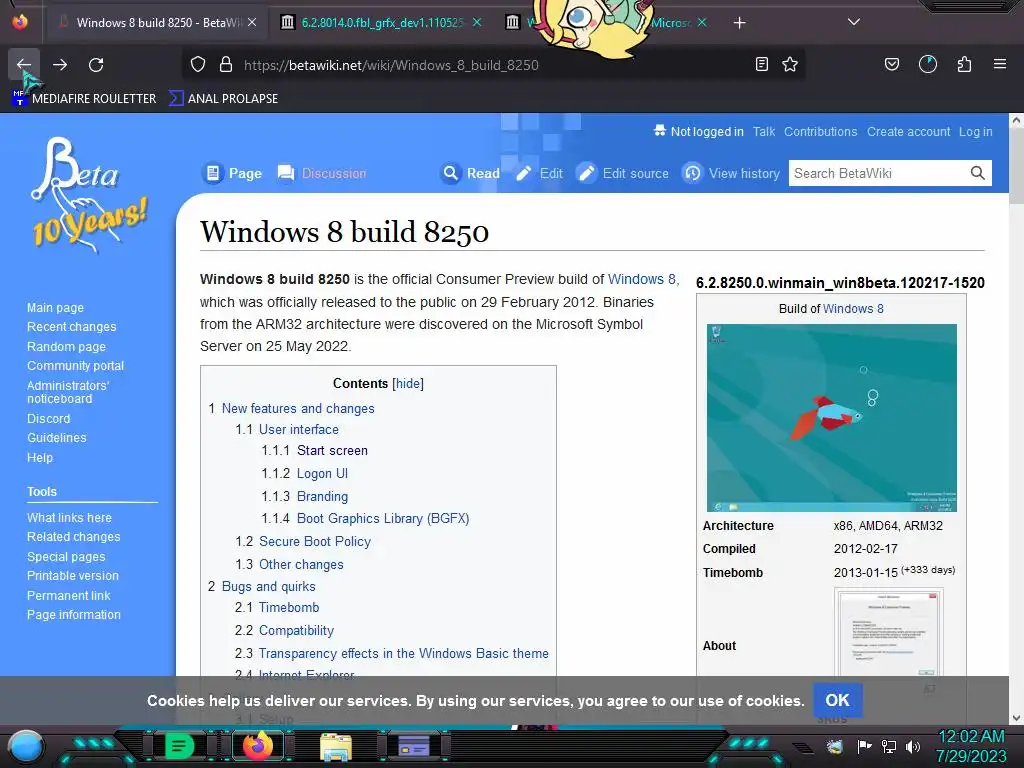Image resolution: width=1024 pixels, height=768 pixels.
Task: List all tabs with the chevron
Action: coord(854,22)
